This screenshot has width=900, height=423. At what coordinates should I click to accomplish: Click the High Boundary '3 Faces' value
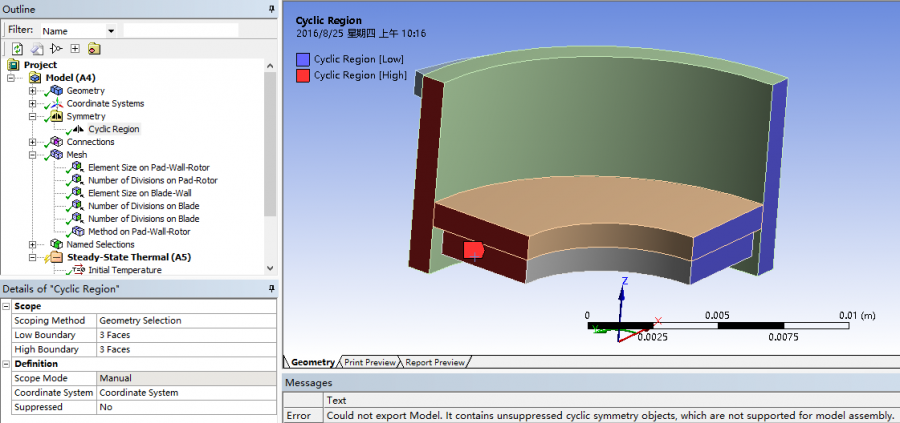click(x=187, y=350)
